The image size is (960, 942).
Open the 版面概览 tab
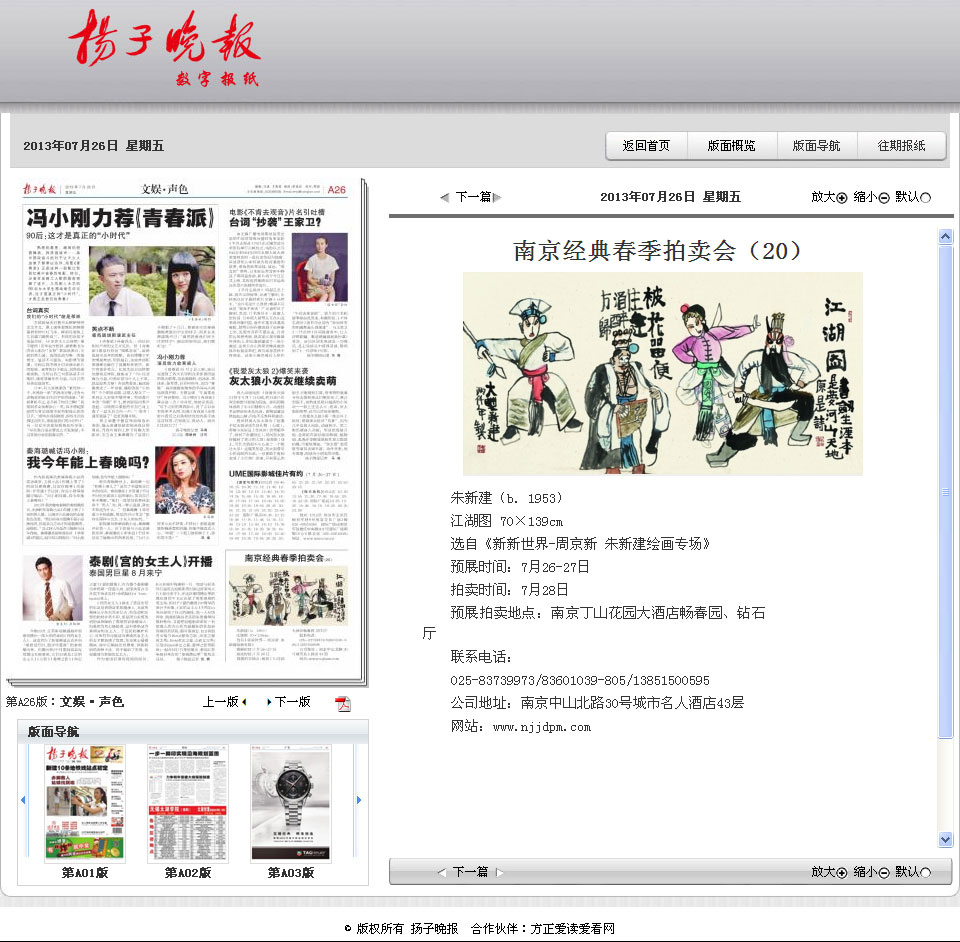point(732,146)
